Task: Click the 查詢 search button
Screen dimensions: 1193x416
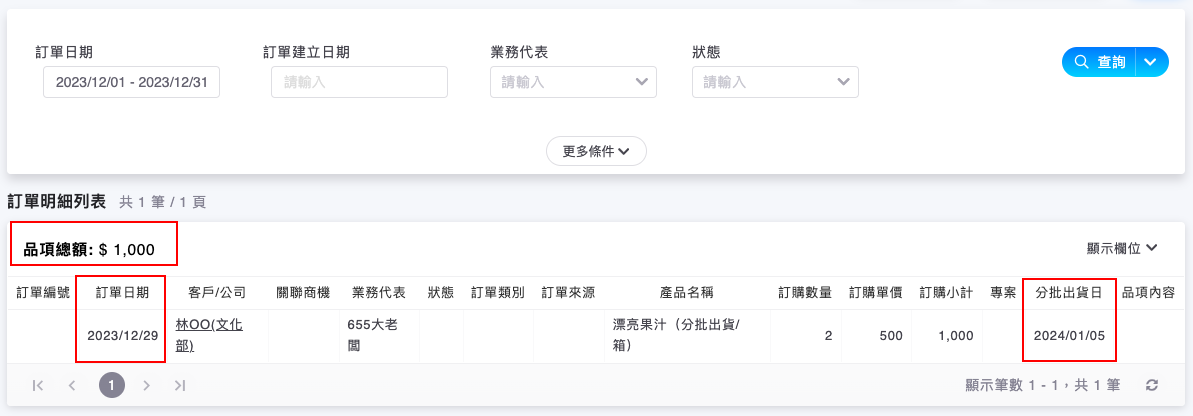Action: tap(1099, 62)
